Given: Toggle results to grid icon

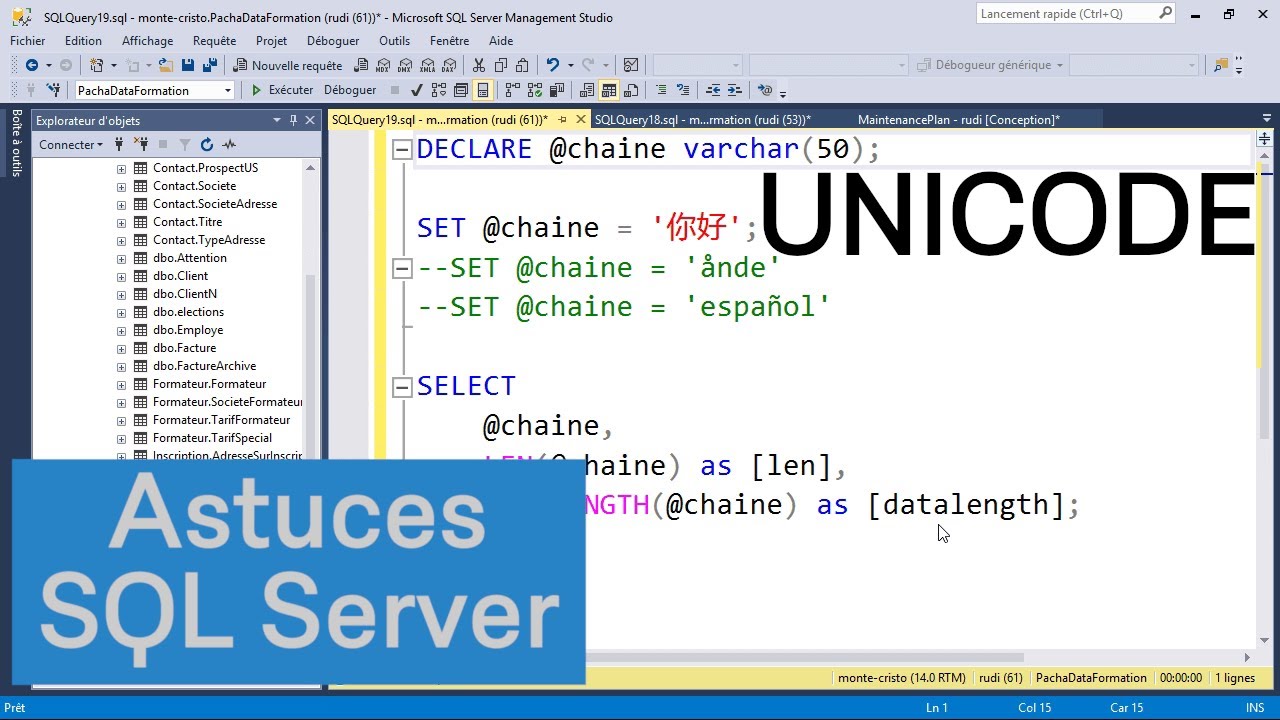Looking at the screenshot, I should pyautogui.click(x=608, y=90).
